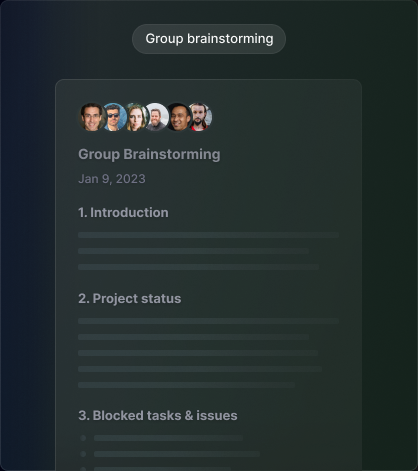Select the first avatar, smiling dark-haired man
The height and width of the screenshot is (471, 418).
(x=91, y=117)
